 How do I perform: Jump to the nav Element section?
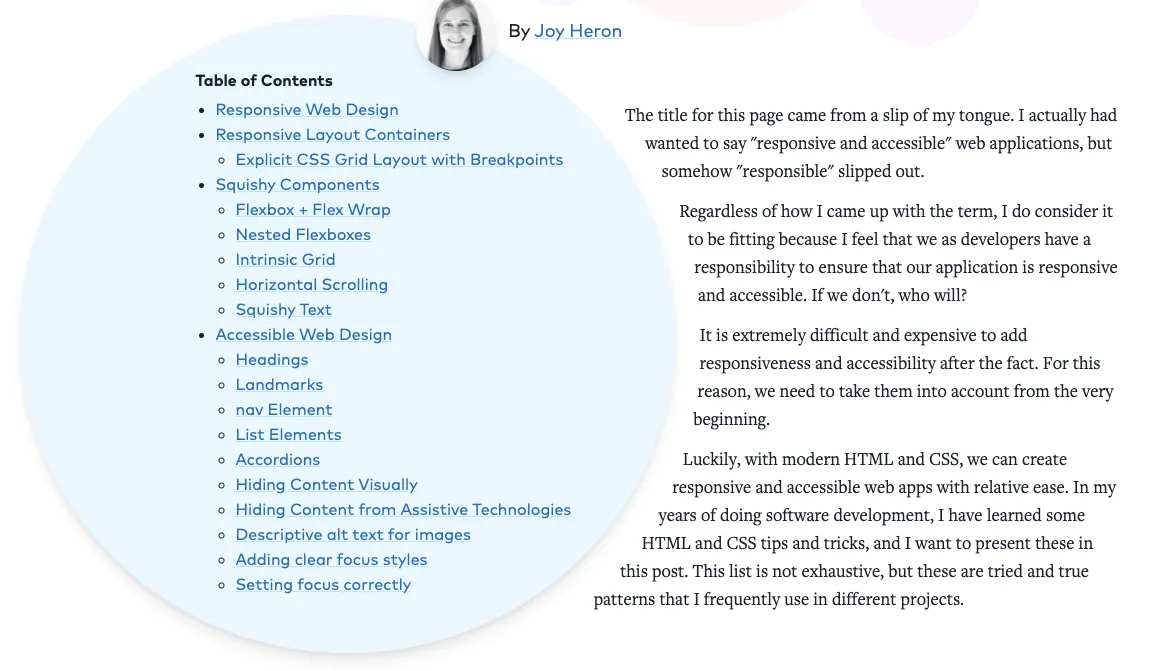pos(284,410)
